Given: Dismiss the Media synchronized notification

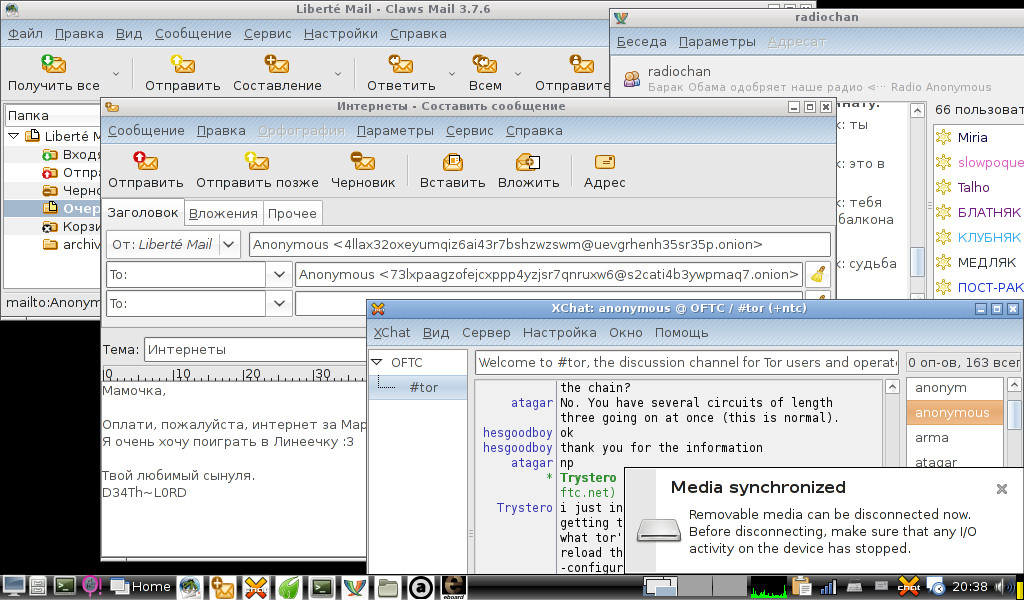Looking at the screenshot, I should pos(1002,488).
